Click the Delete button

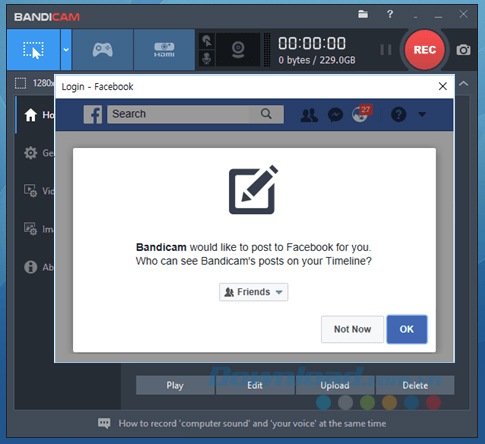[x=415, y=385]
